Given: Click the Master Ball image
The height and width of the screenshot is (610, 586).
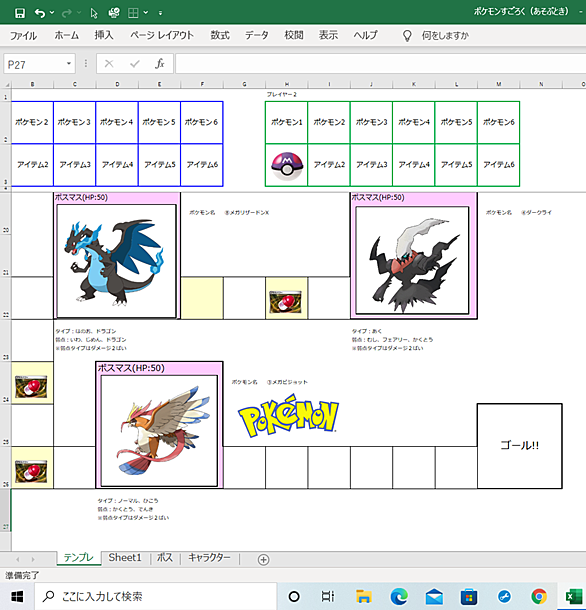Looking at the screenshot, I should (287, 166).
